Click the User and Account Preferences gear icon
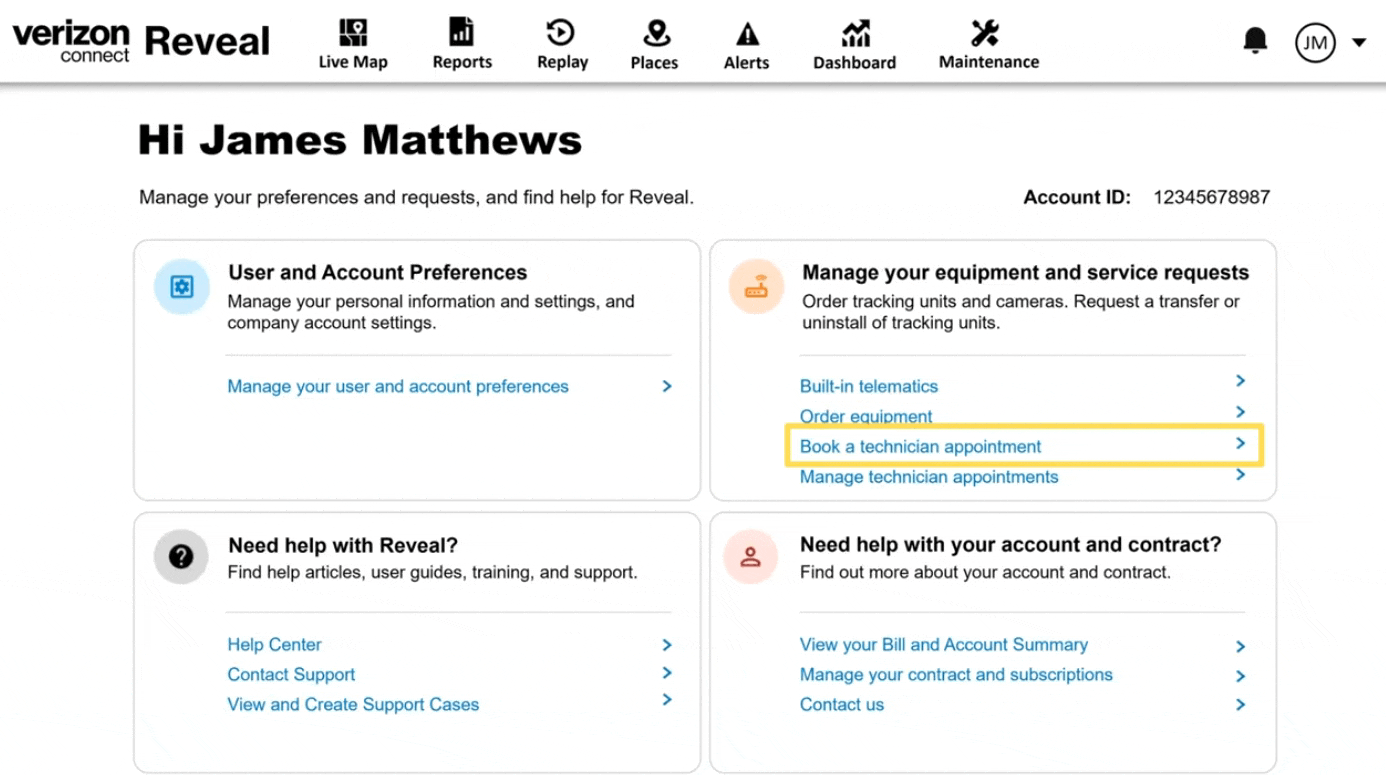Image resolution: width=1386 pixels, height=775 pixels. [x=182, y=287]
